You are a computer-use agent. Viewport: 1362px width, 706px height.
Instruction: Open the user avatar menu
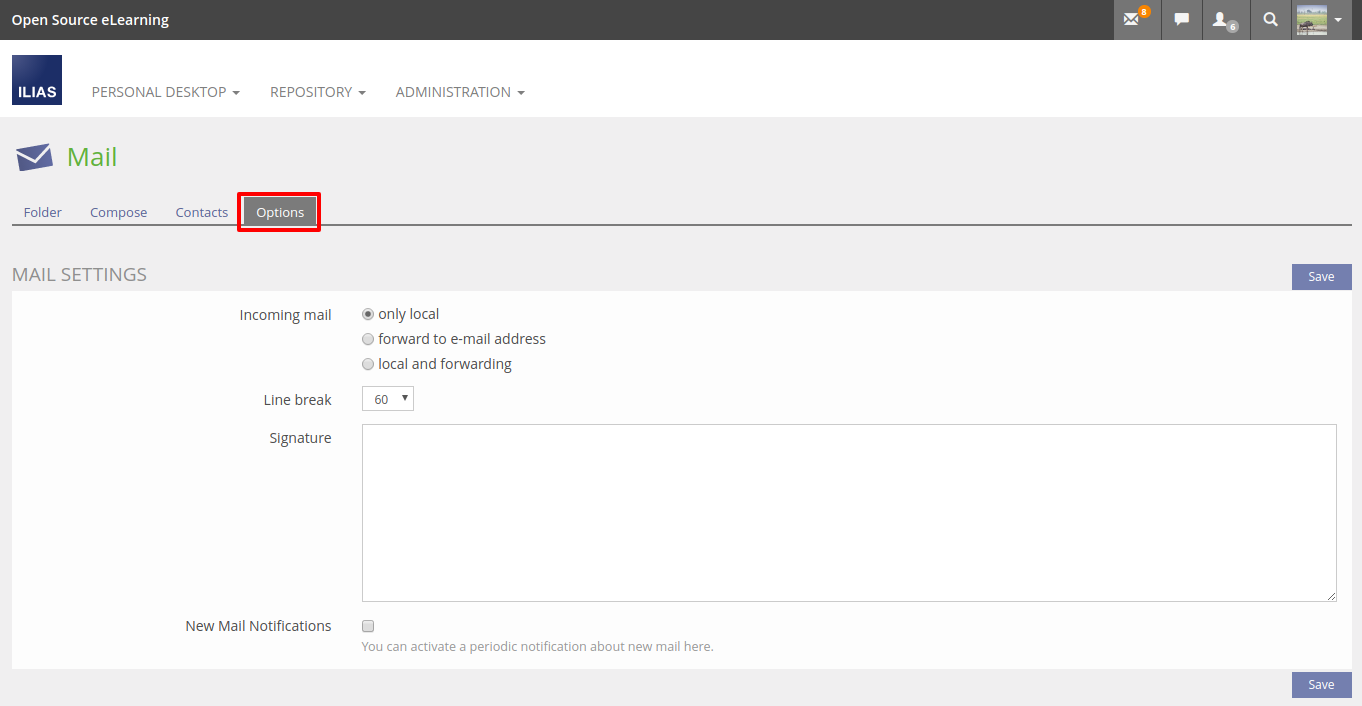1319,19
